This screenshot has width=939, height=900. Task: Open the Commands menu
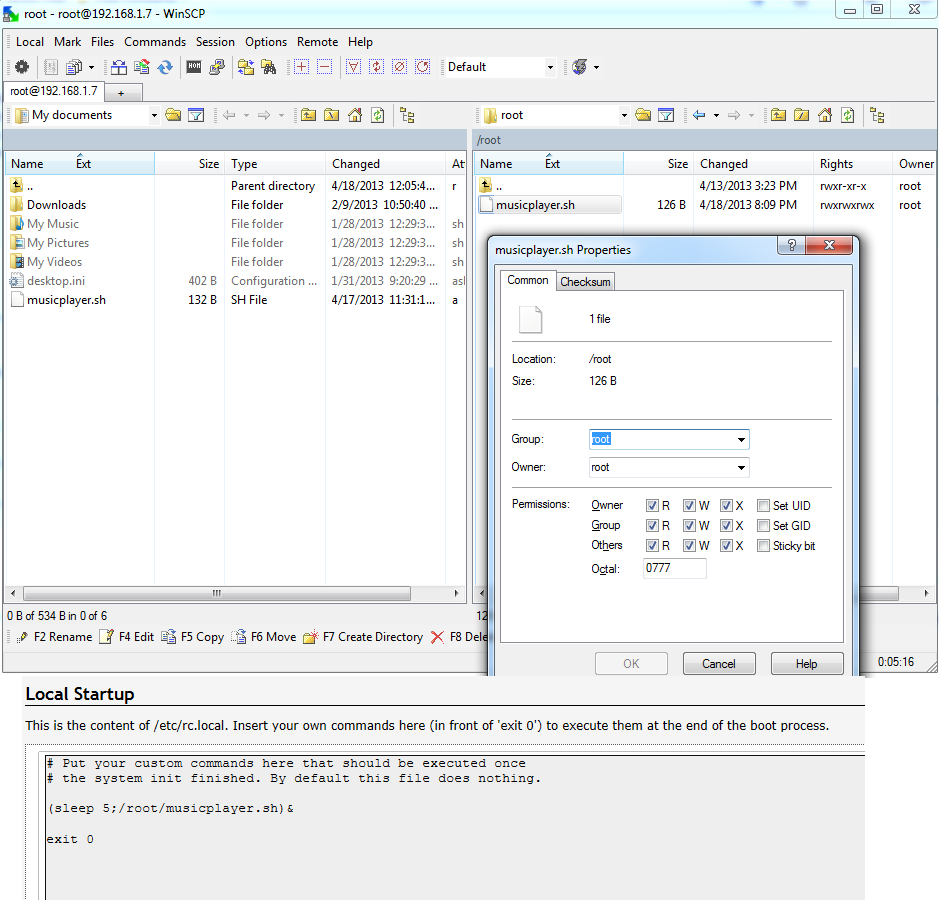155,42
